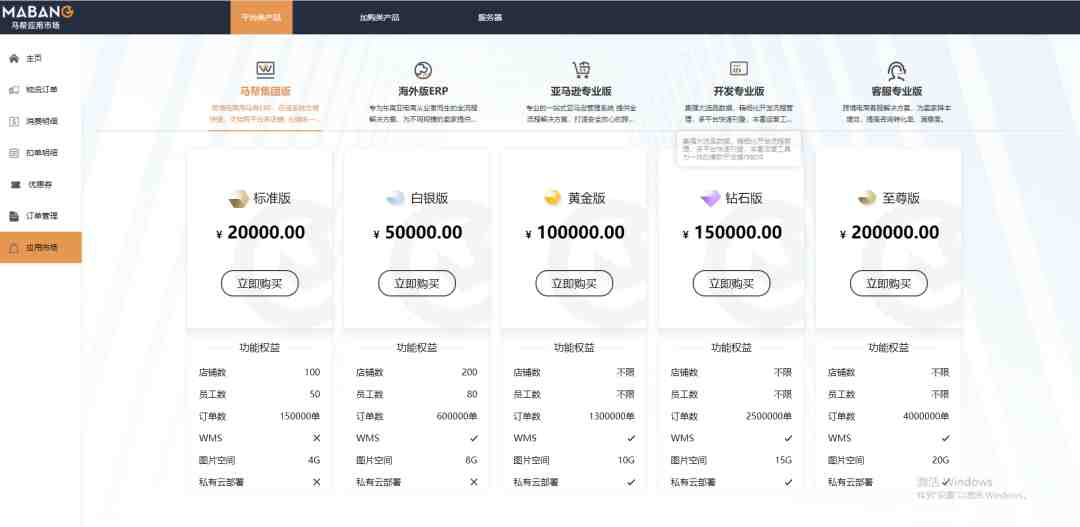Click the 8G 图片空间 value
This screenshot has height=527, width=1080.
pyautogui.click(x=472, y=460)
